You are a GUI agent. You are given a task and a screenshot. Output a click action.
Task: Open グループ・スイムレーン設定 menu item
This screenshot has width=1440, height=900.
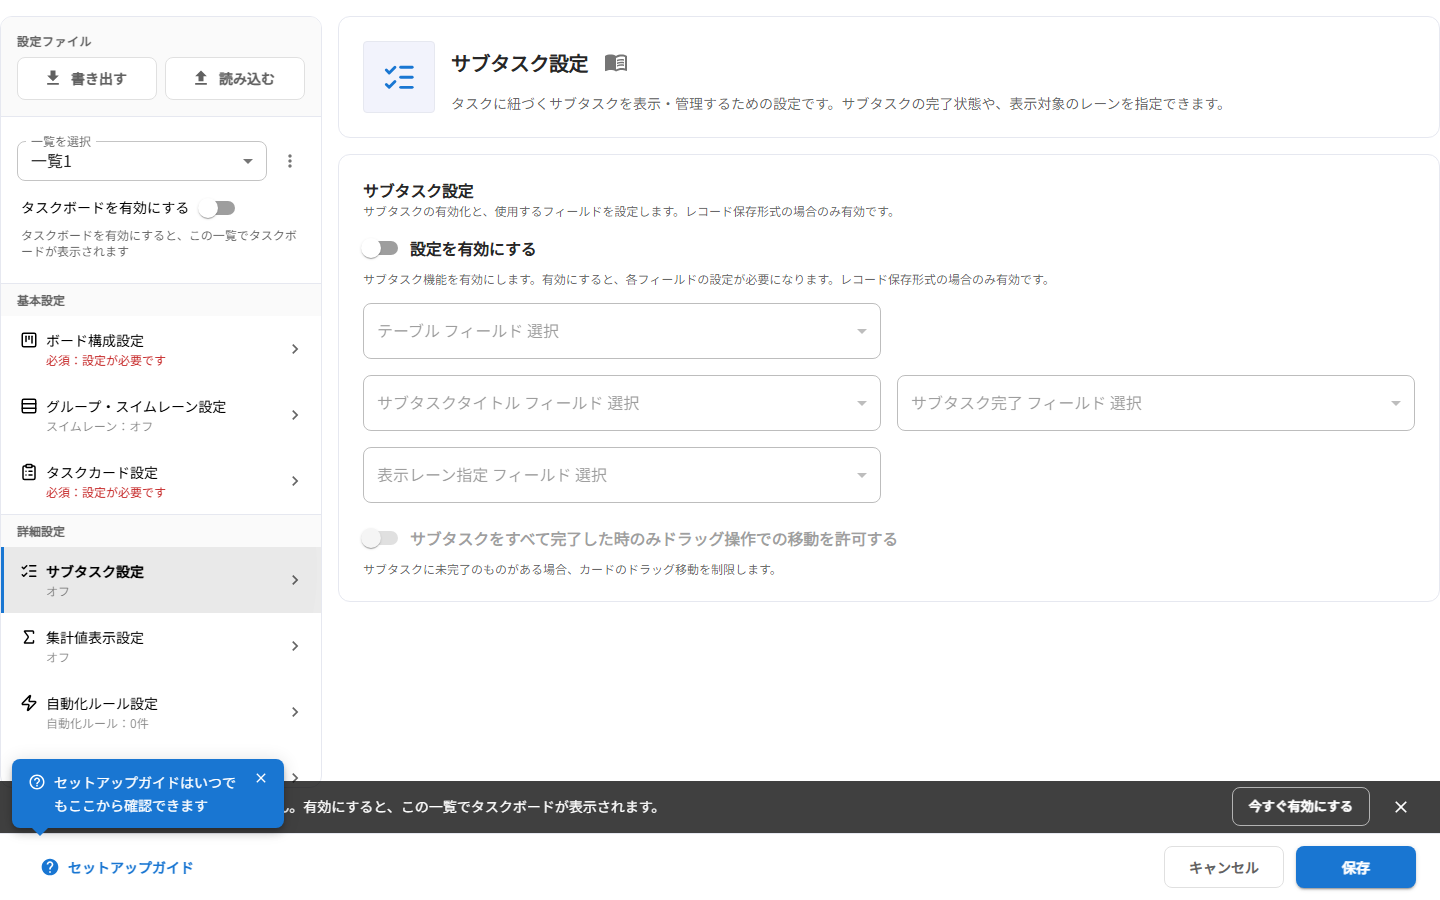[x=161, y=415]
